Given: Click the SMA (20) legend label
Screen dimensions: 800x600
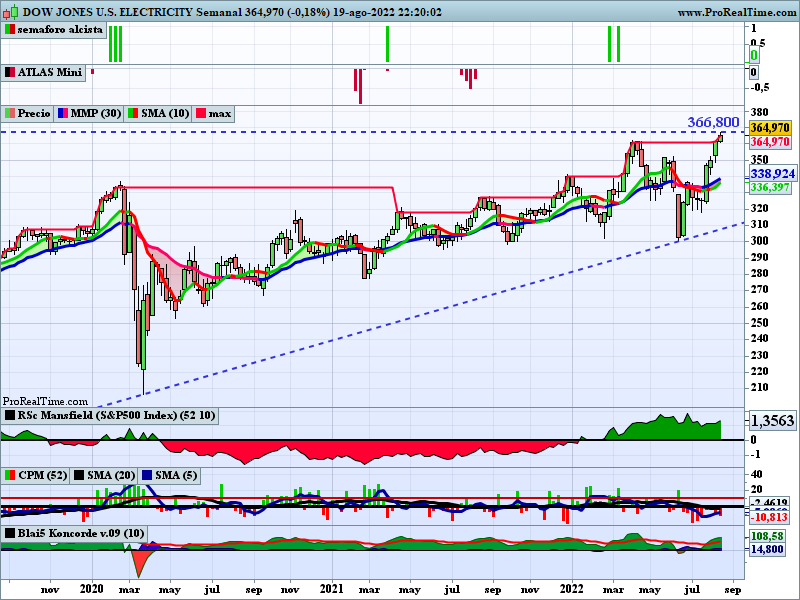Looking at the screenshot, I should 104,476.
